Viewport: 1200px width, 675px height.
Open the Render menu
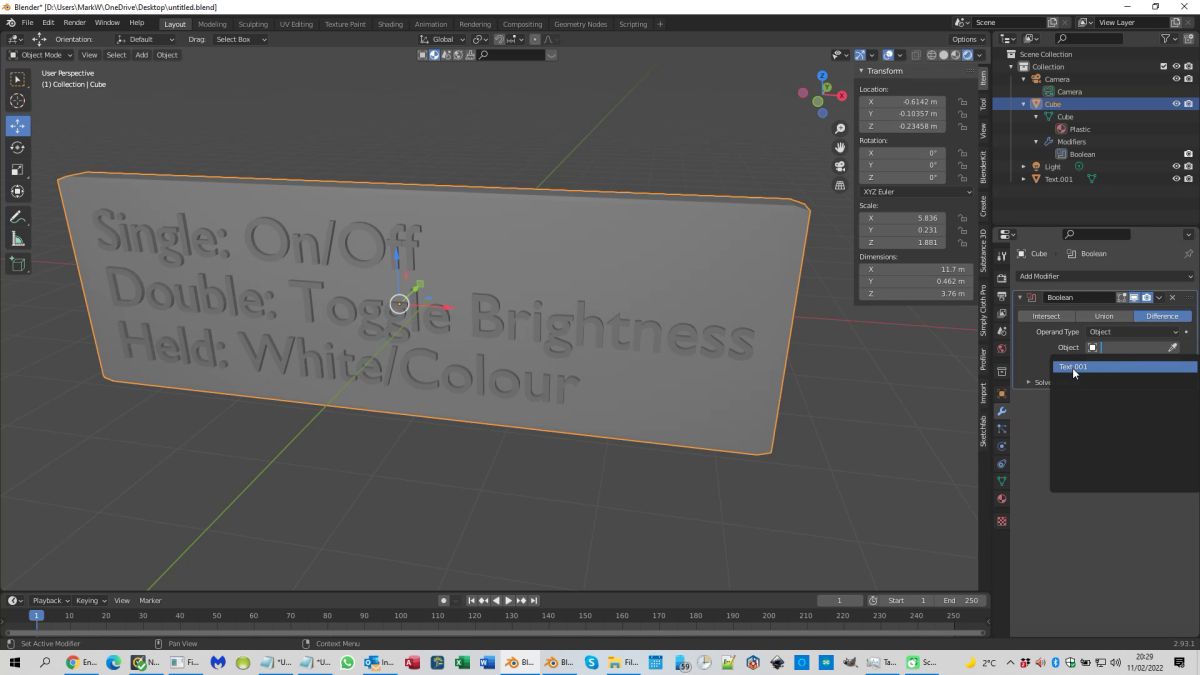click(x=74, y=22)
